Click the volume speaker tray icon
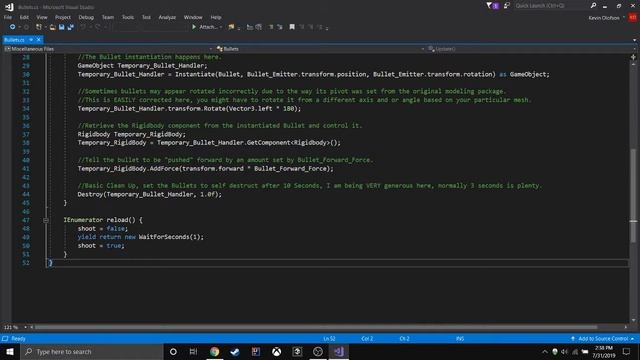The image size is (640, 360). pyautogui.click(x=564, y=351)
